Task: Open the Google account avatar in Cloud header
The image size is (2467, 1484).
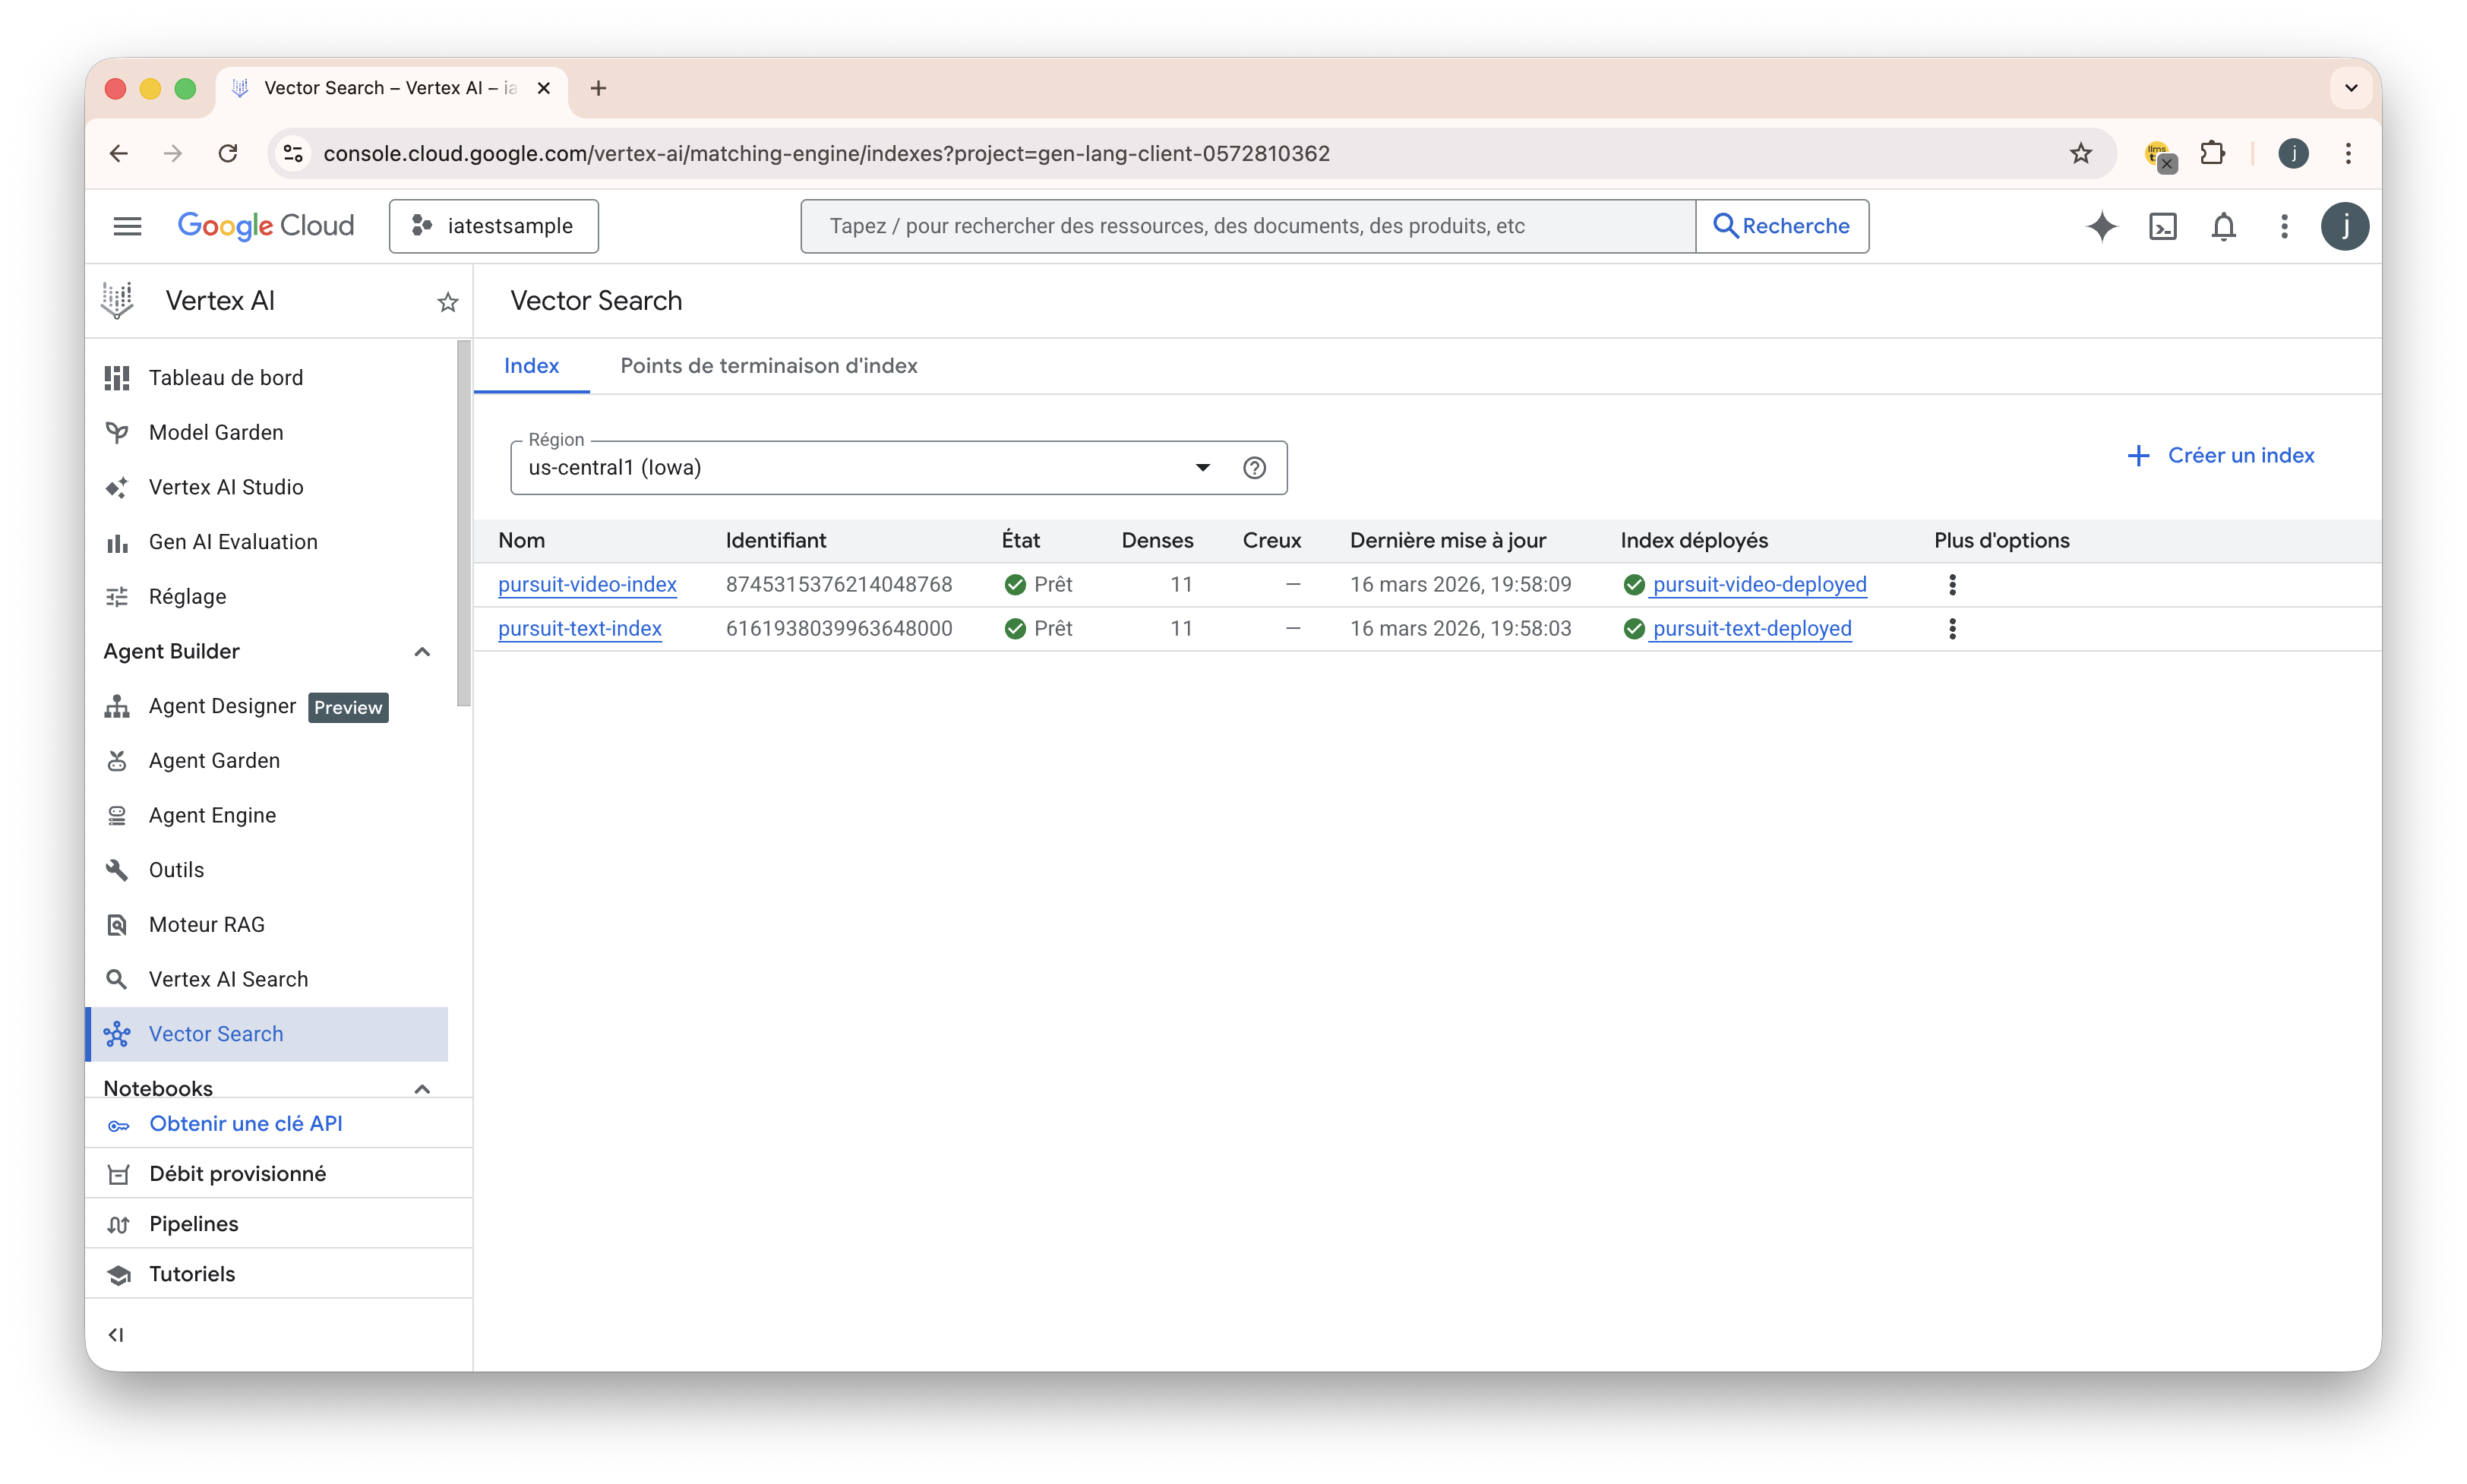Action: (2344, 226)
